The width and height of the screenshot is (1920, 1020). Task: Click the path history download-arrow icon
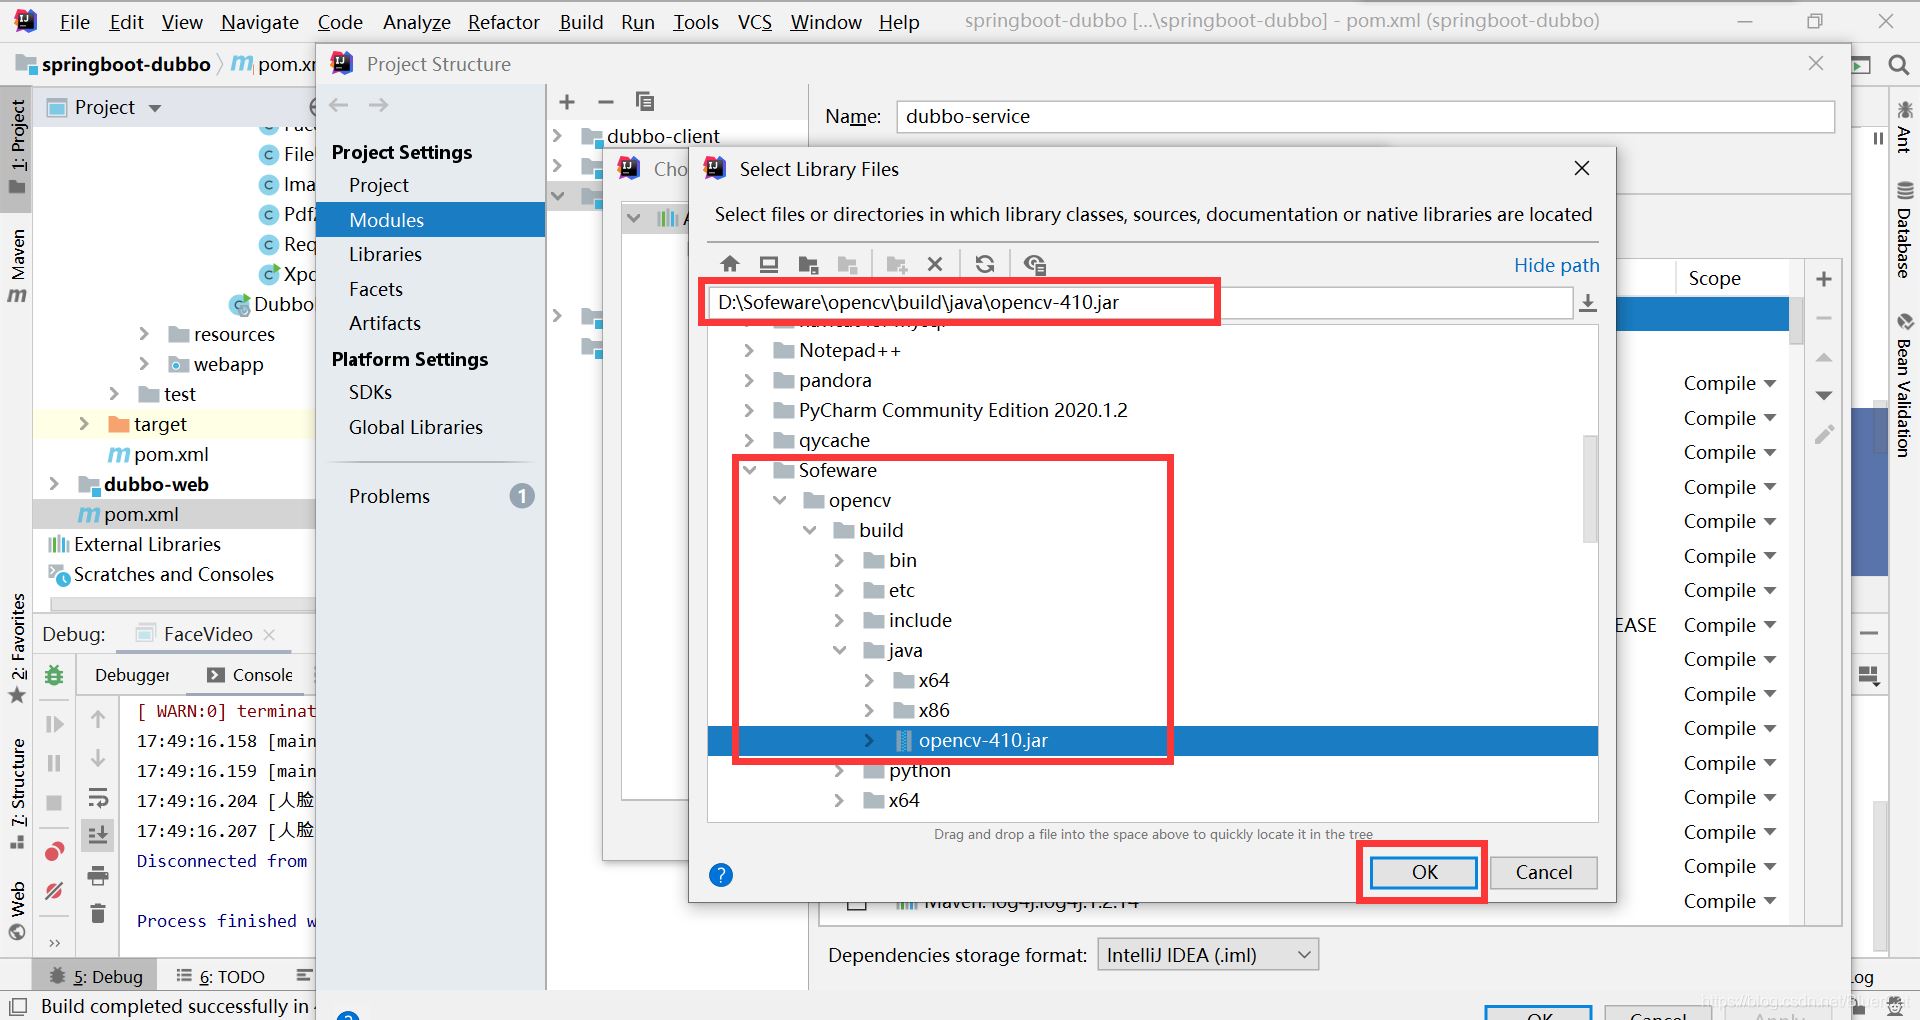[x=1587, y=303]
